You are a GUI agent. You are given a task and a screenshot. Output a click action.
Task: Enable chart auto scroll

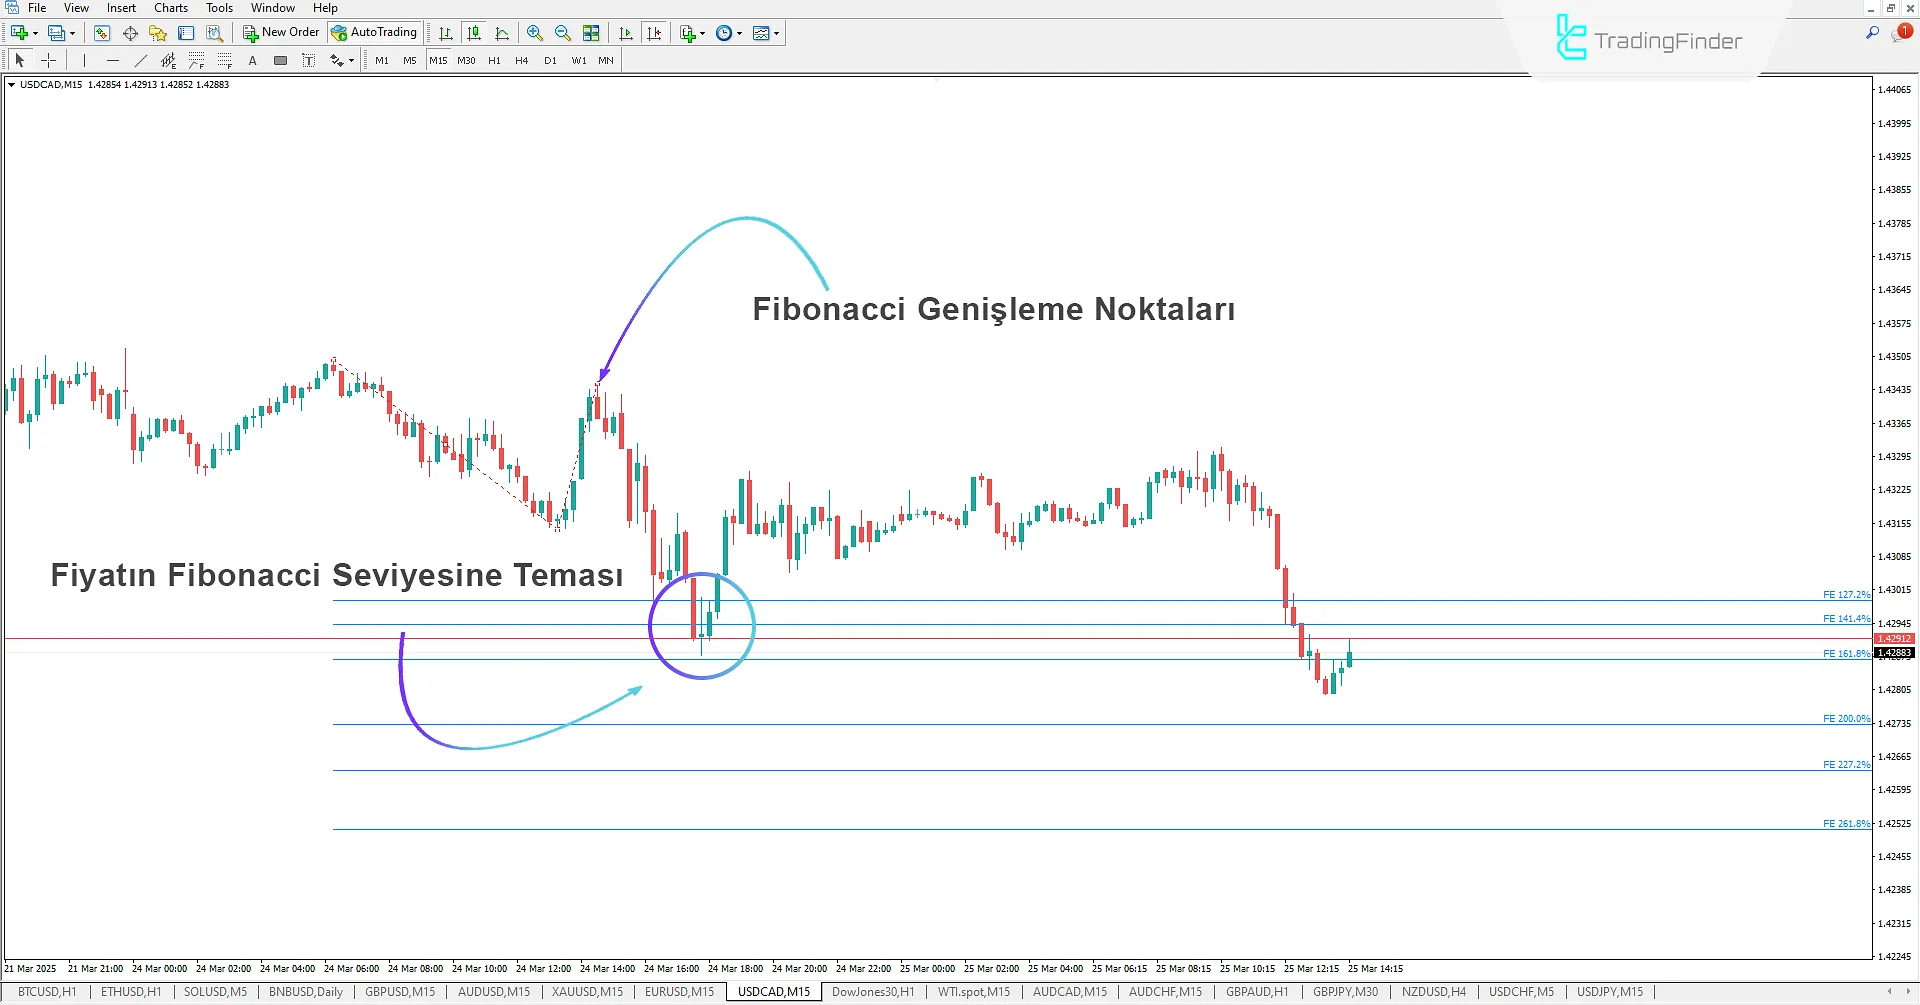[x=626, y=32]
